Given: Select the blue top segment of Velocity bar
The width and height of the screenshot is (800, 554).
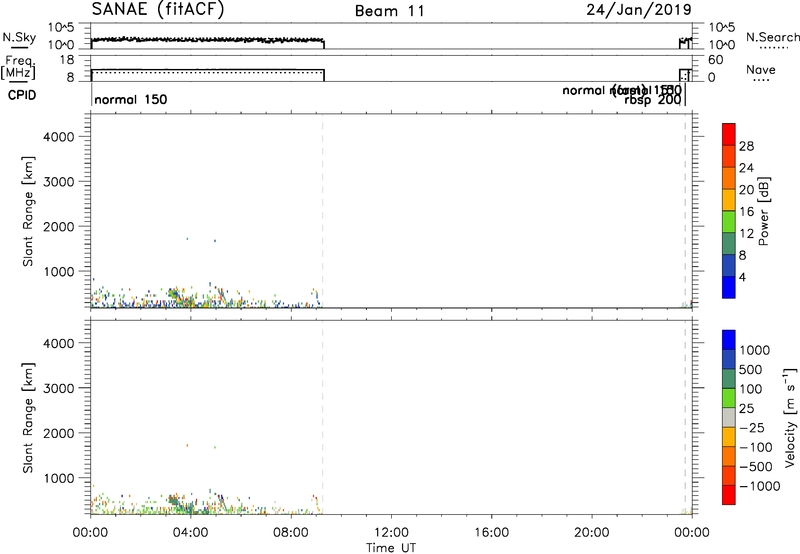Looking at the screenshot, I should click(x=729, y=340).
